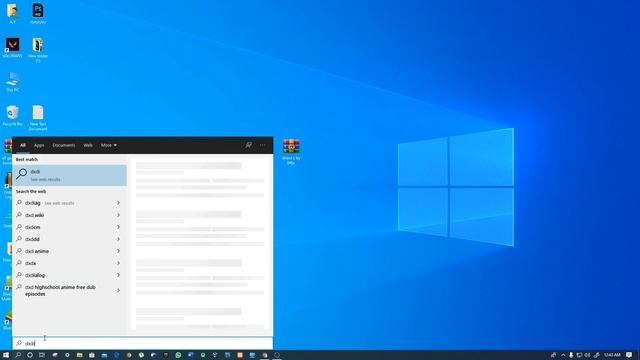This screenshot has height=360, width=640.
Task: Switch to the Documents search tab
Action: tap(64, 145)
